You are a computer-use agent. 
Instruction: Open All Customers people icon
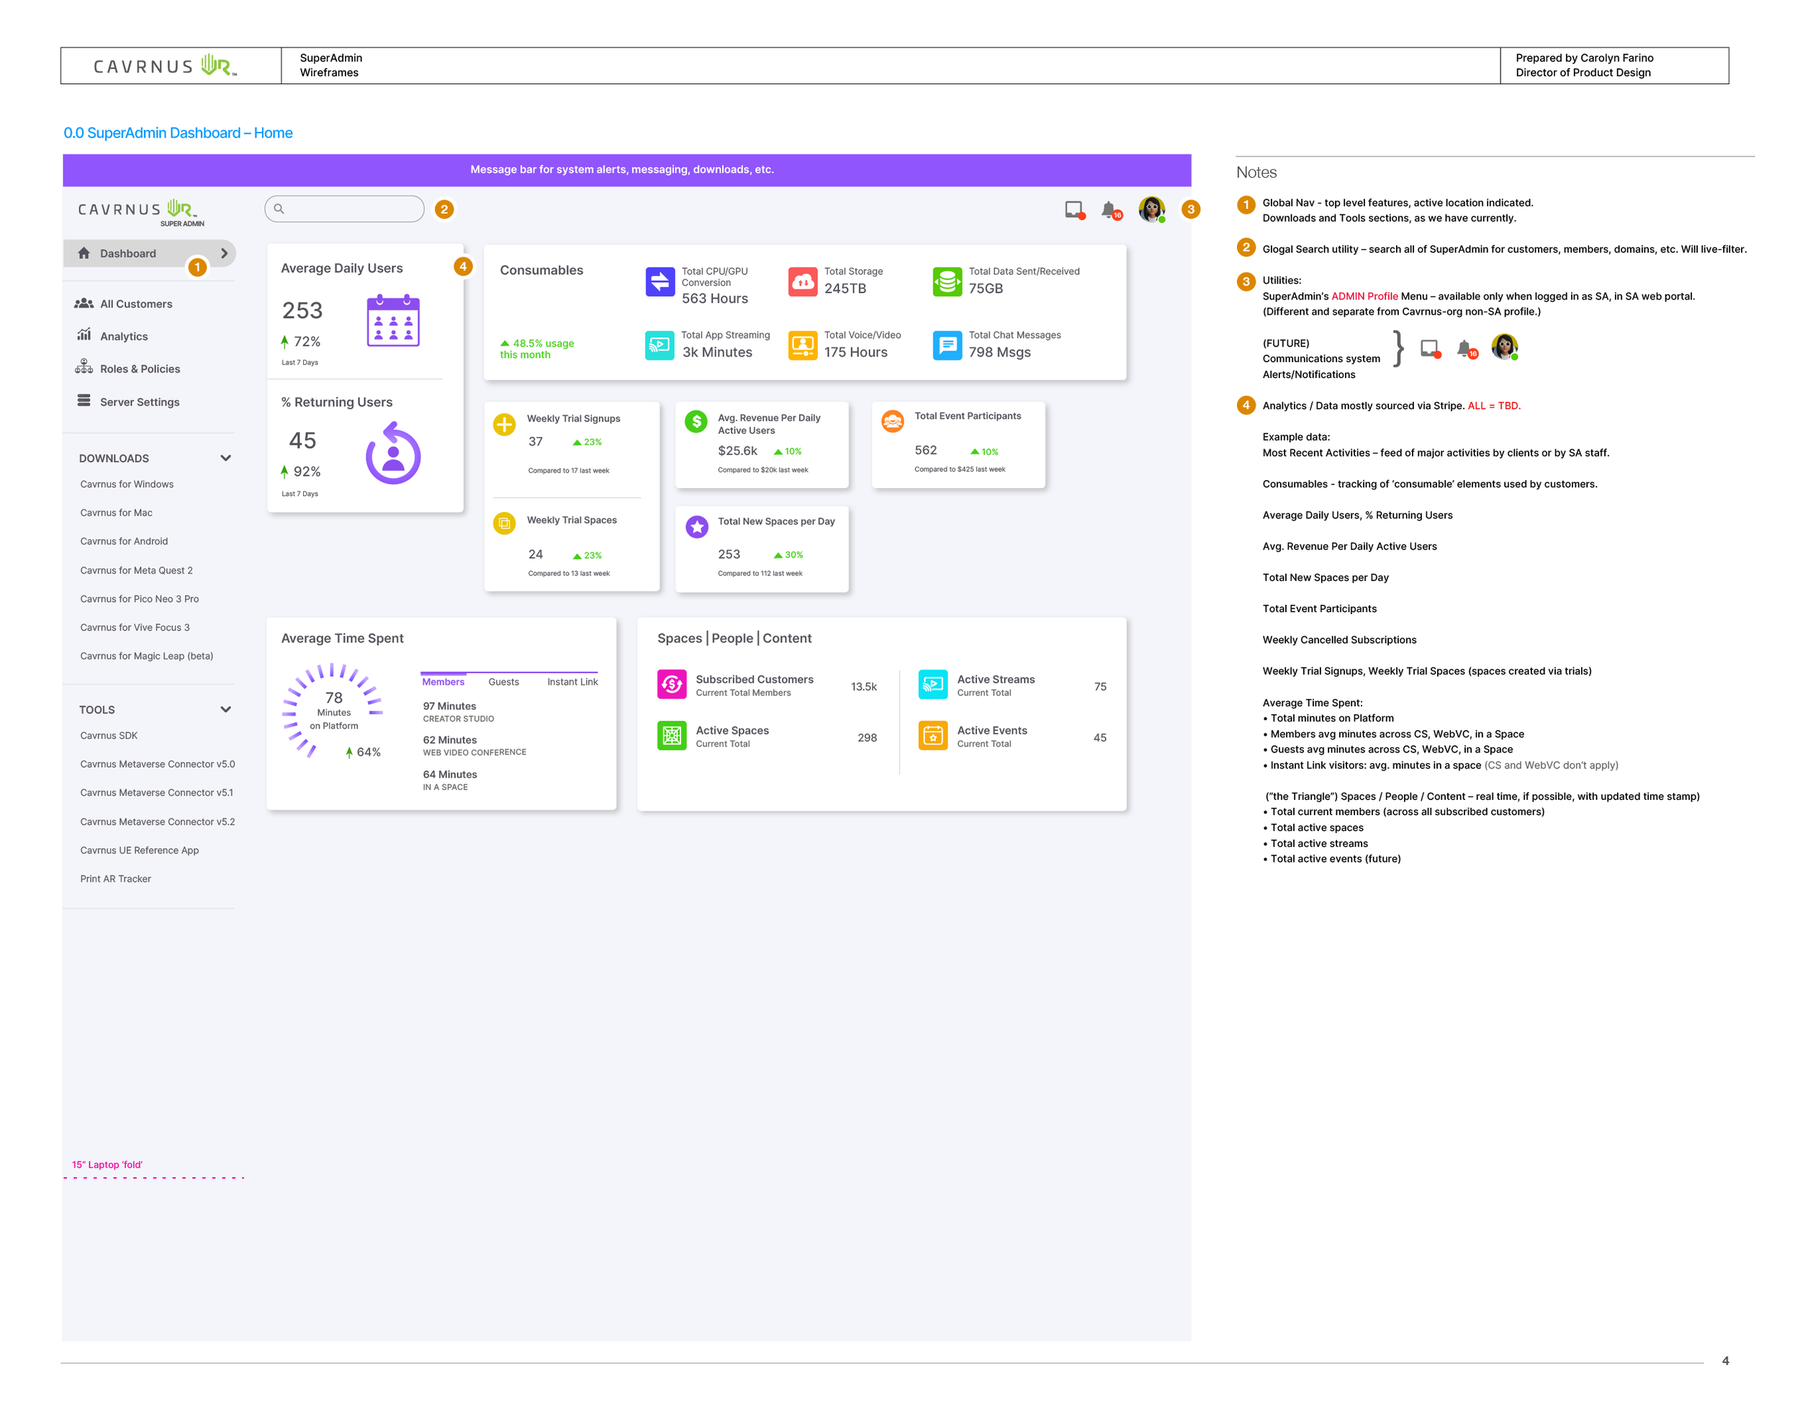coord(84,303)
